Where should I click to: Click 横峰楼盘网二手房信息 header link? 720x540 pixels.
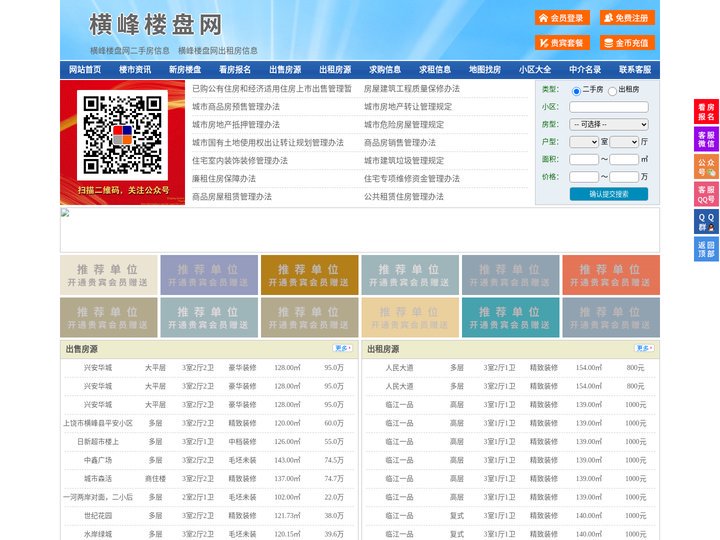130,51
